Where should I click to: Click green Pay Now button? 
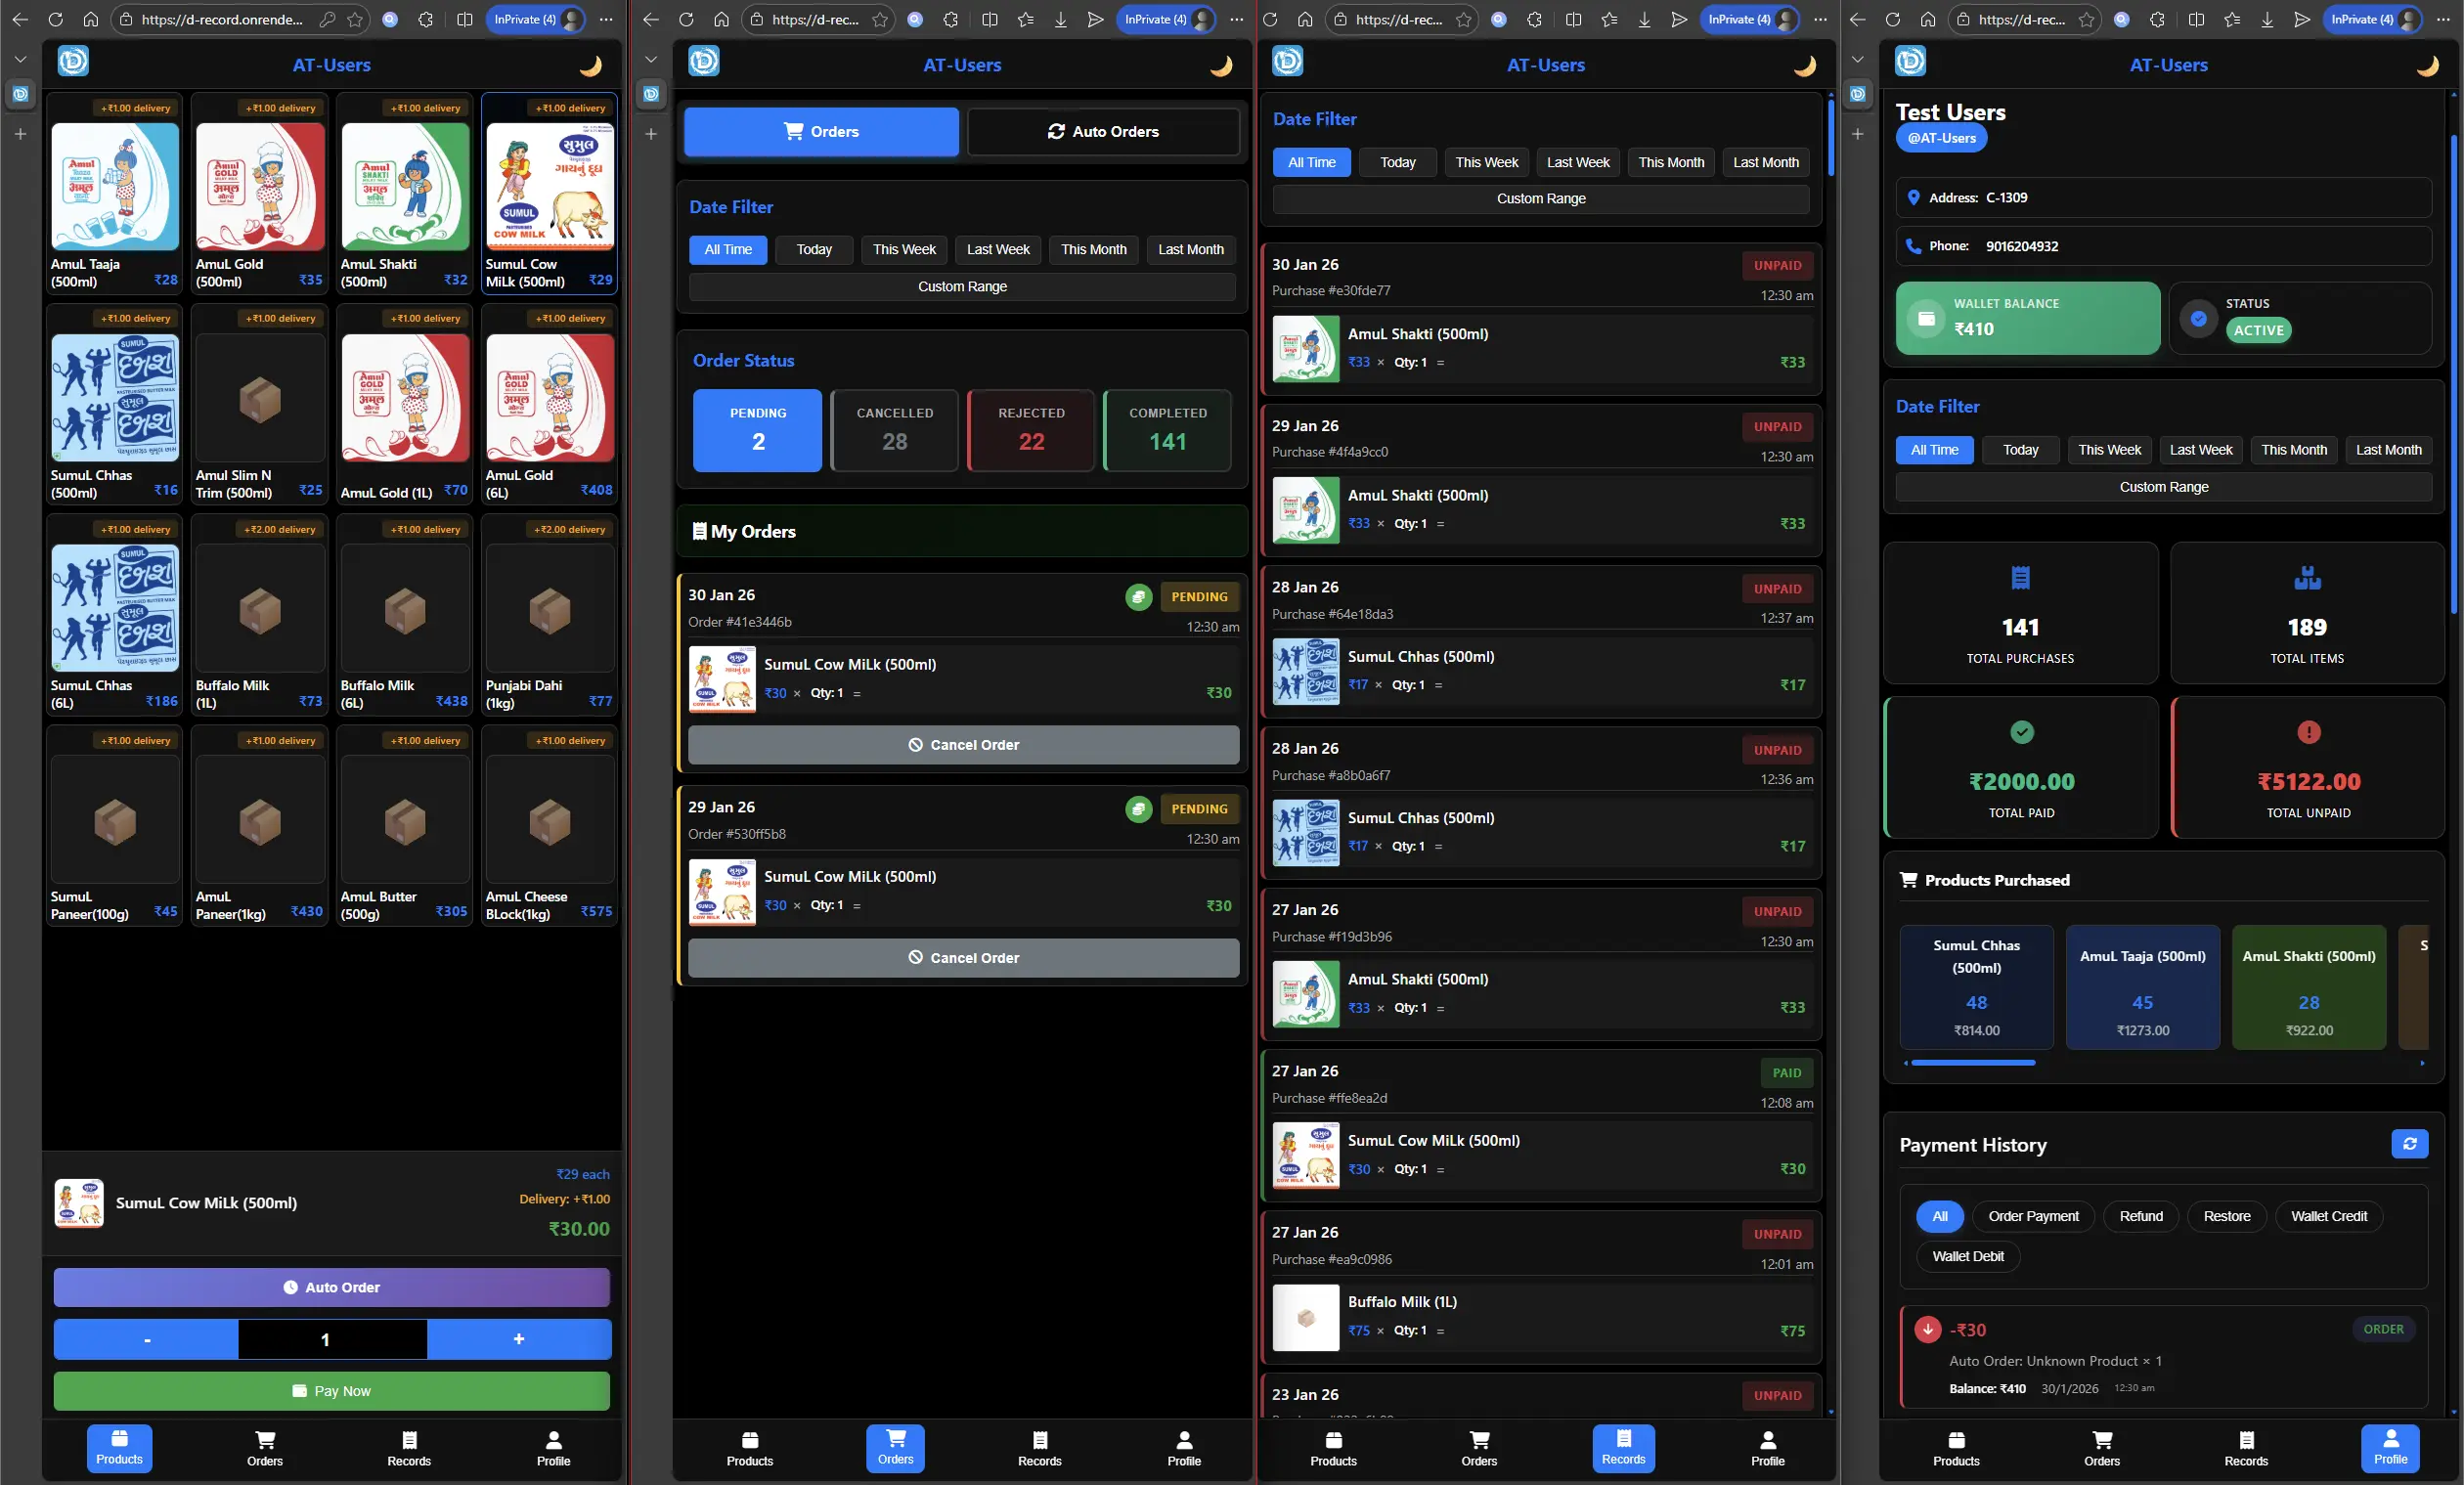332,1391
